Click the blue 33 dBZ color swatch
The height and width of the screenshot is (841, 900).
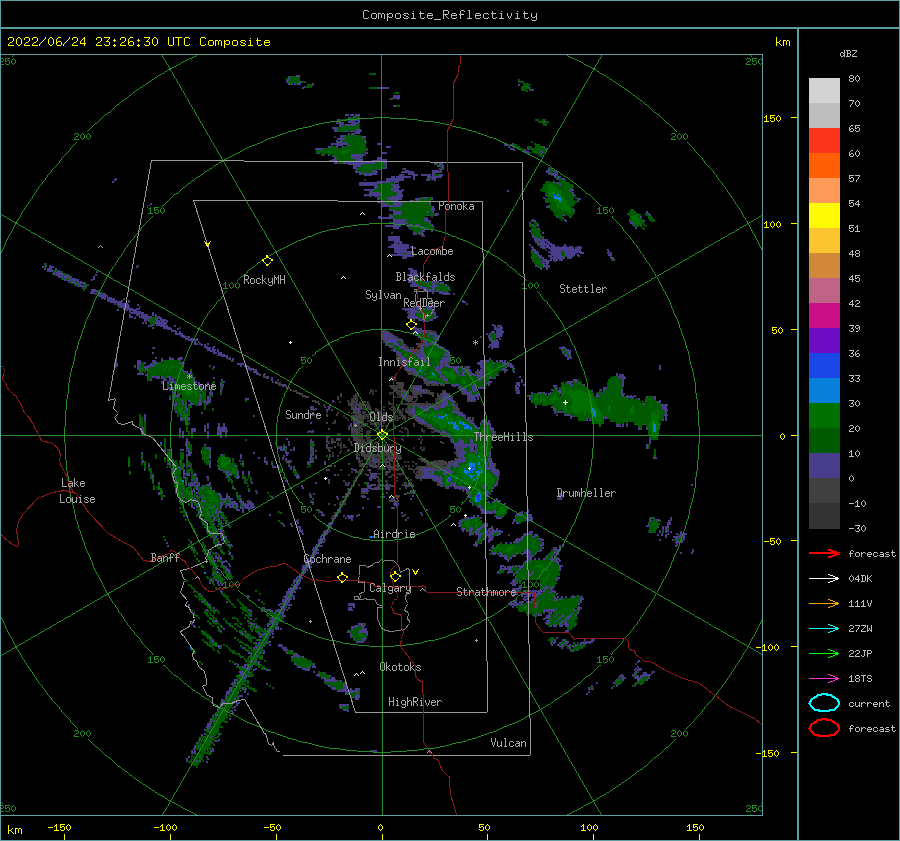[x=824, y=365]
